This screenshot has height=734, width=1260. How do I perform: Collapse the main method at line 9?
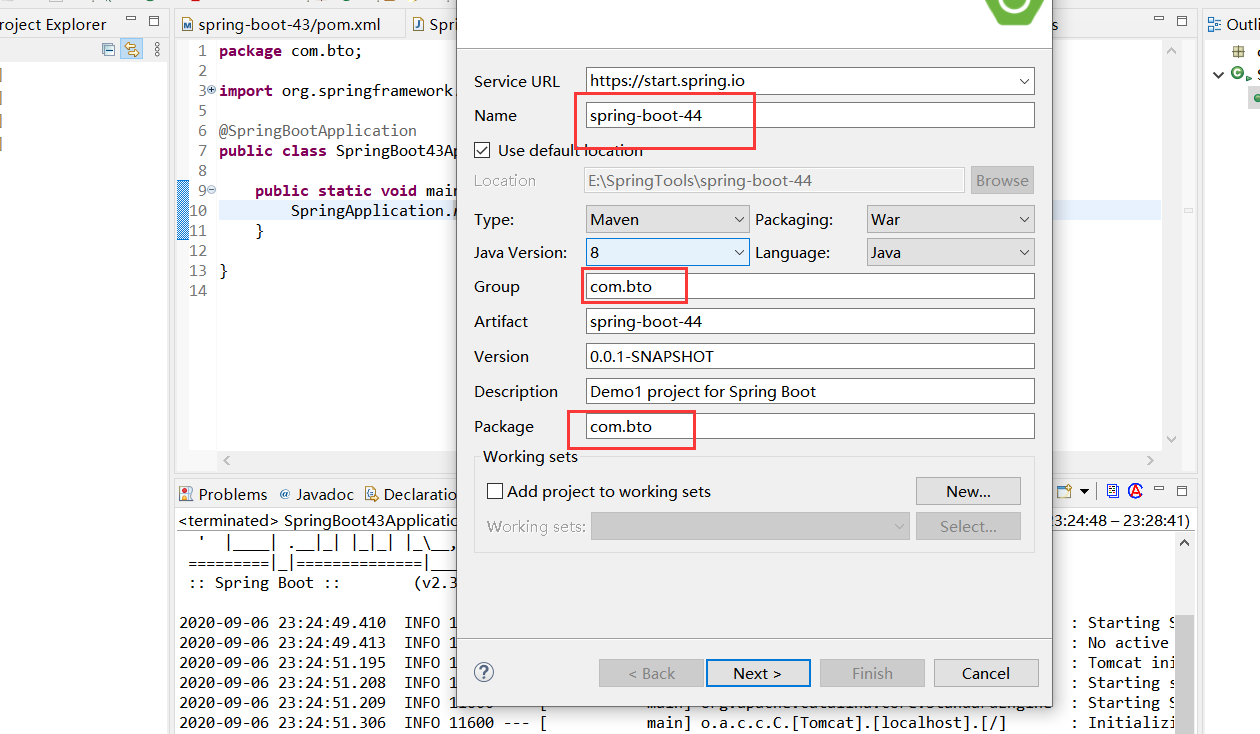211,190
